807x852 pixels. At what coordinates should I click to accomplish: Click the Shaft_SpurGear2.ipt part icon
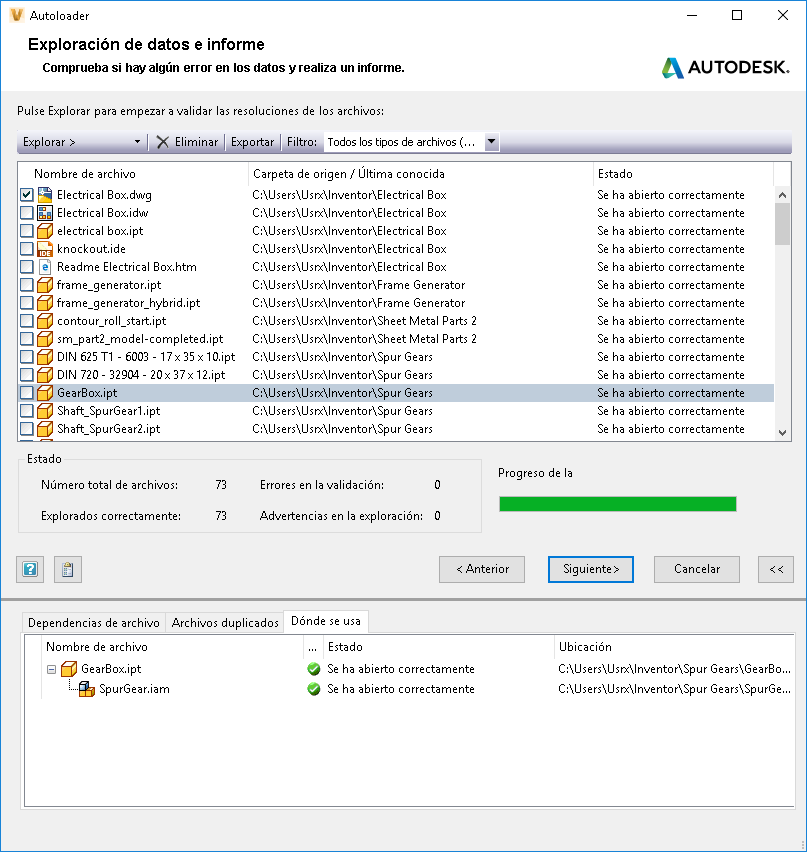point(45,428)
